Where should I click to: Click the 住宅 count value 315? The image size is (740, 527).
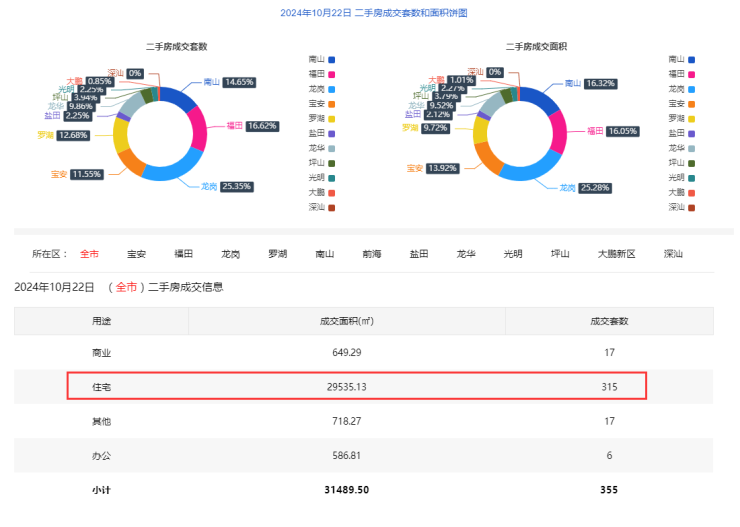(x=609, y=387)
